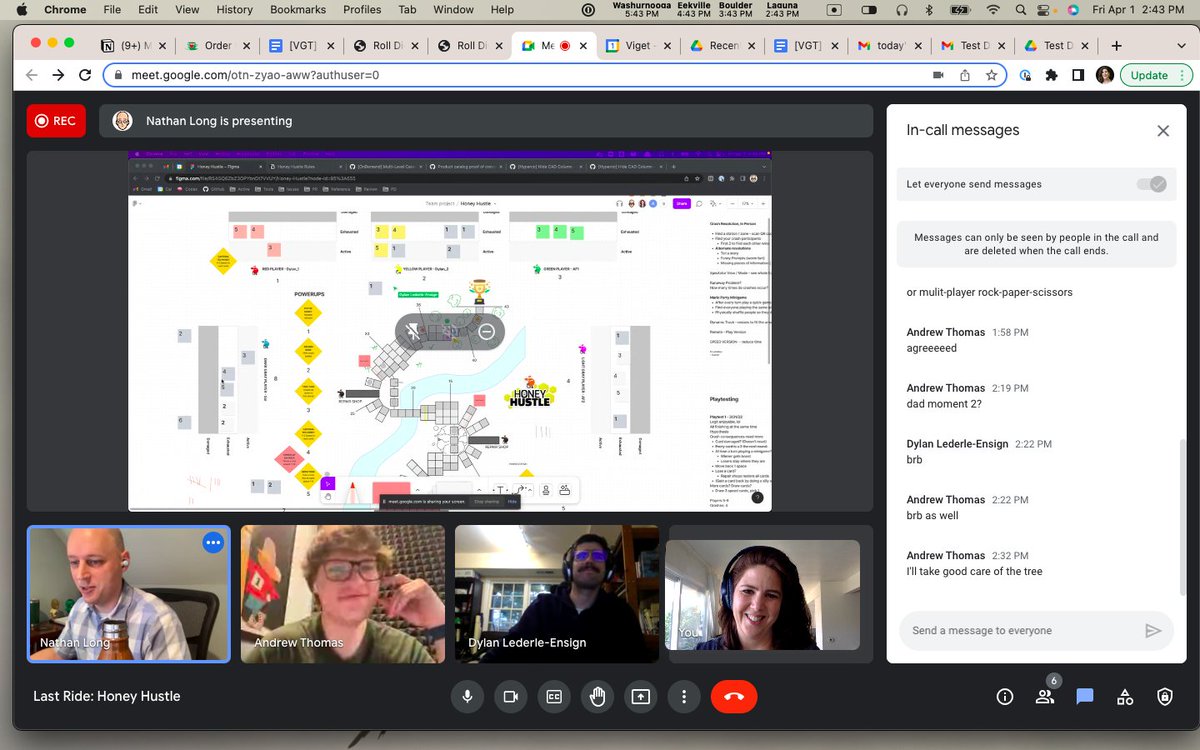Show participants people icon
The height and width of the screenshot is (750, 1200).
pos(1045,697)
